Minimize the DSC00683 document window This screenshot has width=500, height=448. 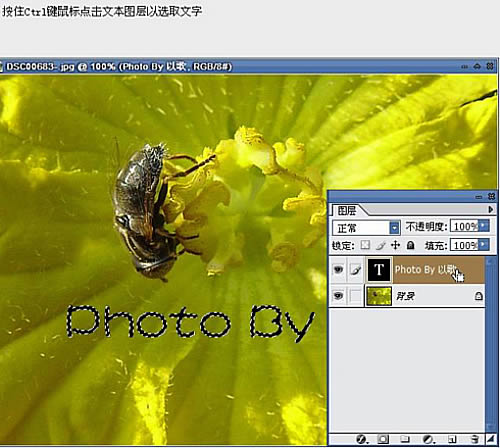[465, 67]
